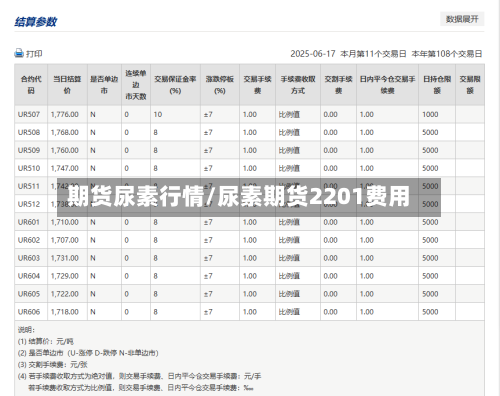Select contract code UR508

(29, 132)
